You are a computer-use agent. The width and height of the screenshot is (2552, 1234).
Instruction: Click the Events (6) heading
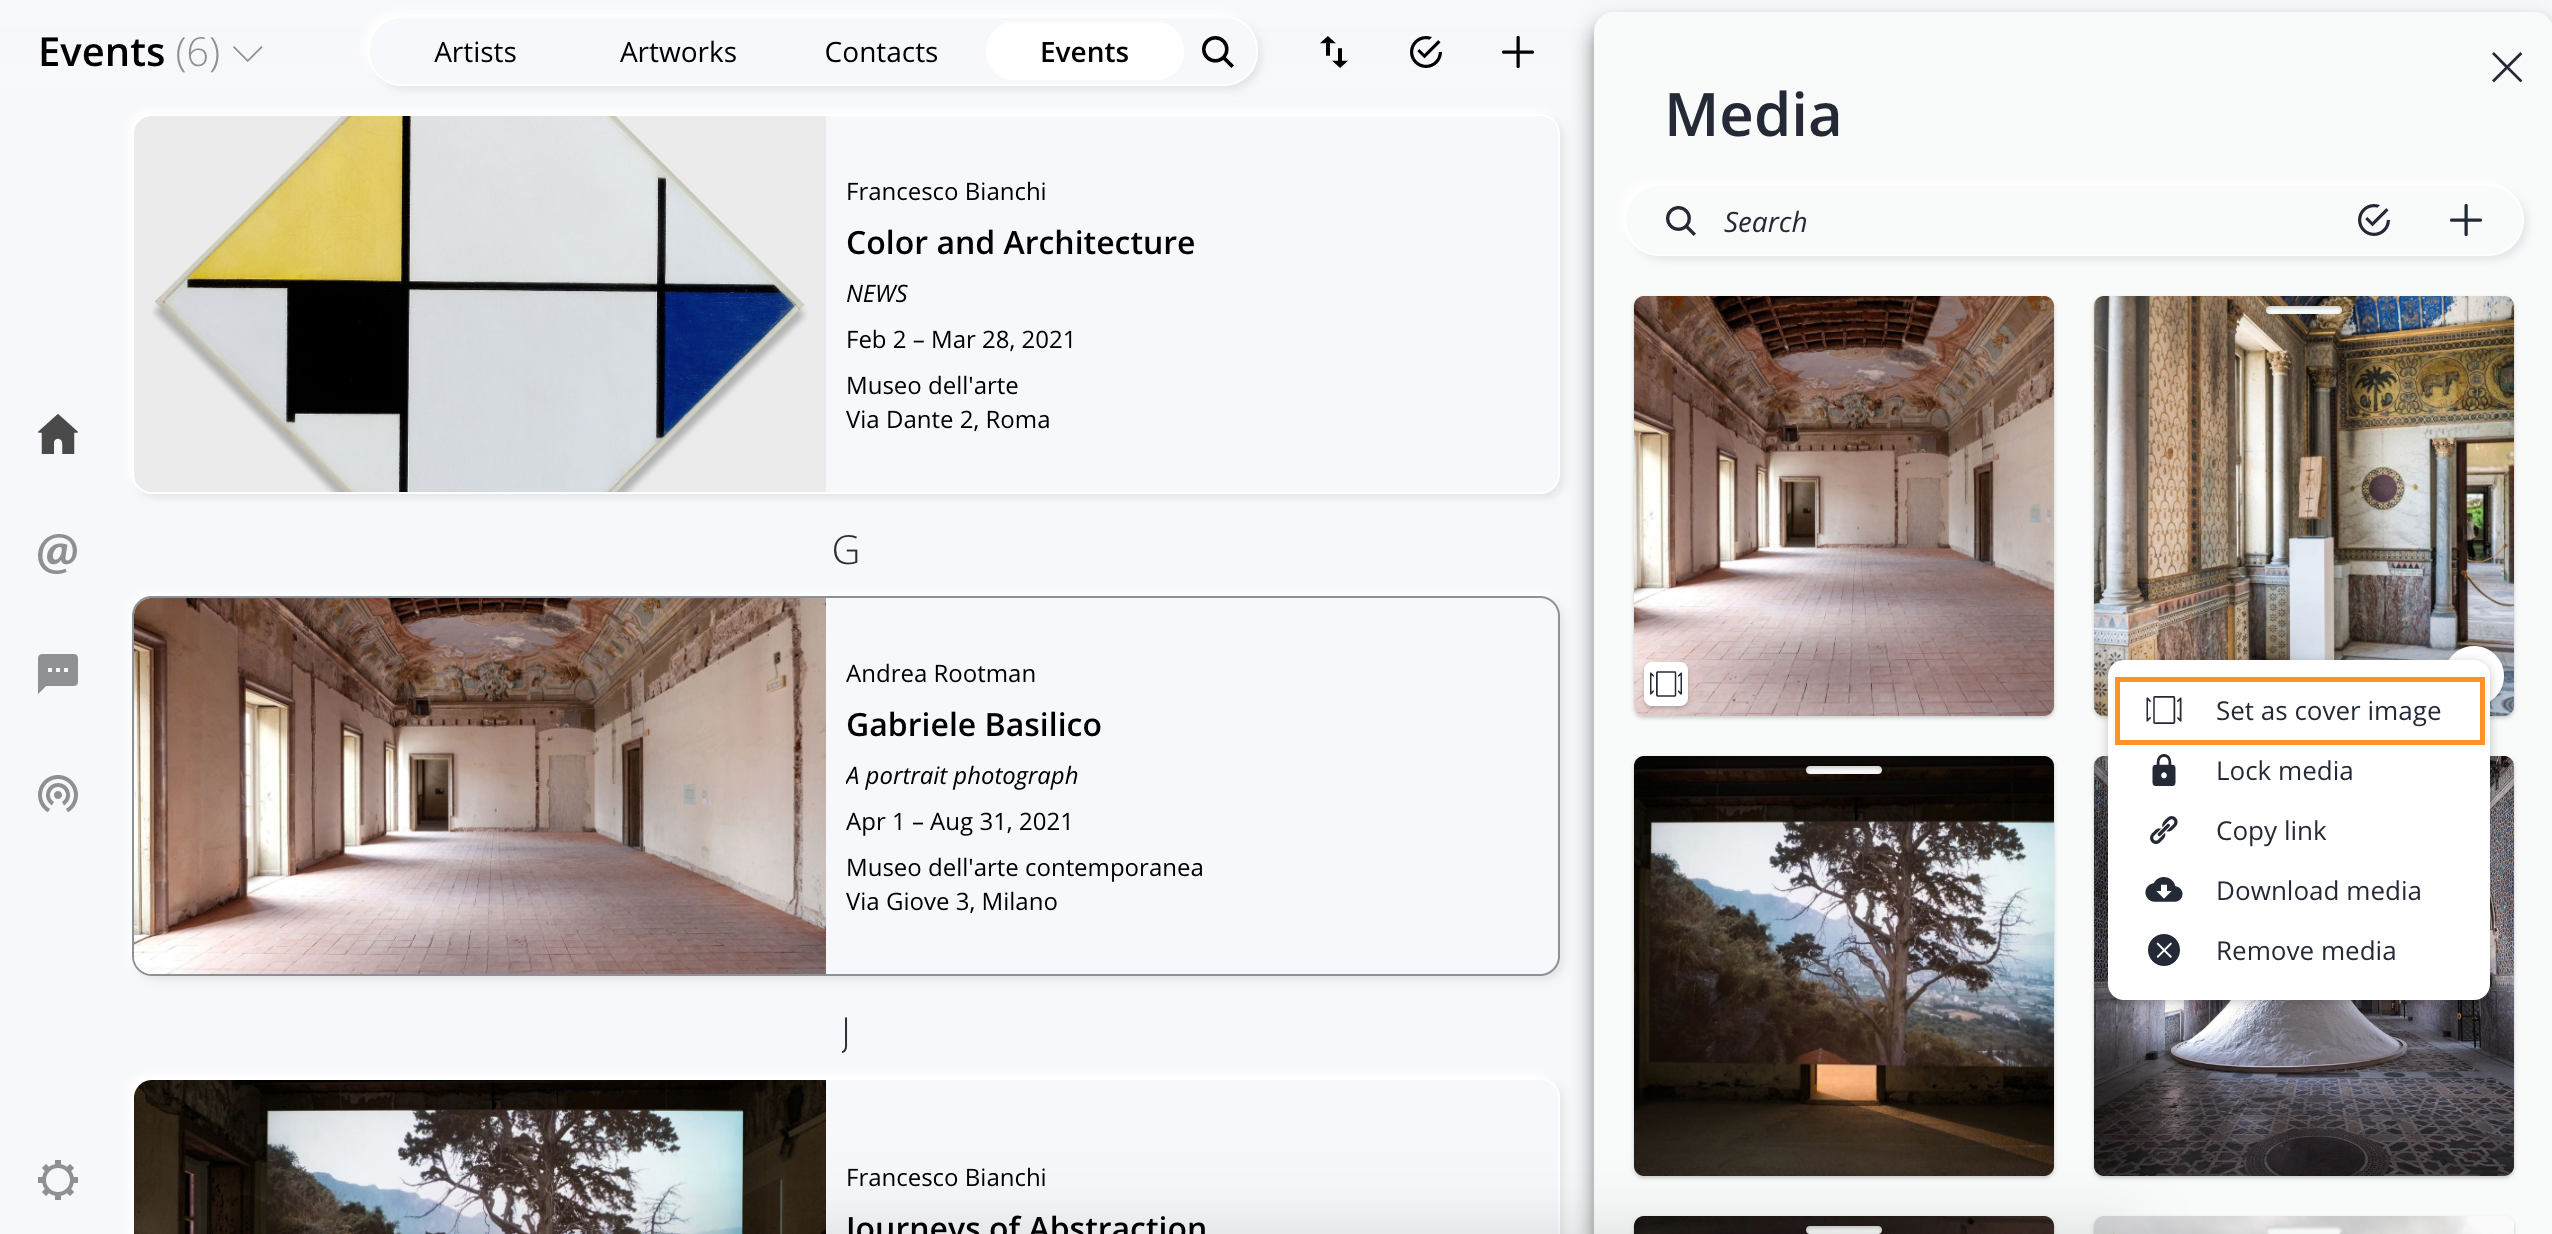[x=129, y=52]
